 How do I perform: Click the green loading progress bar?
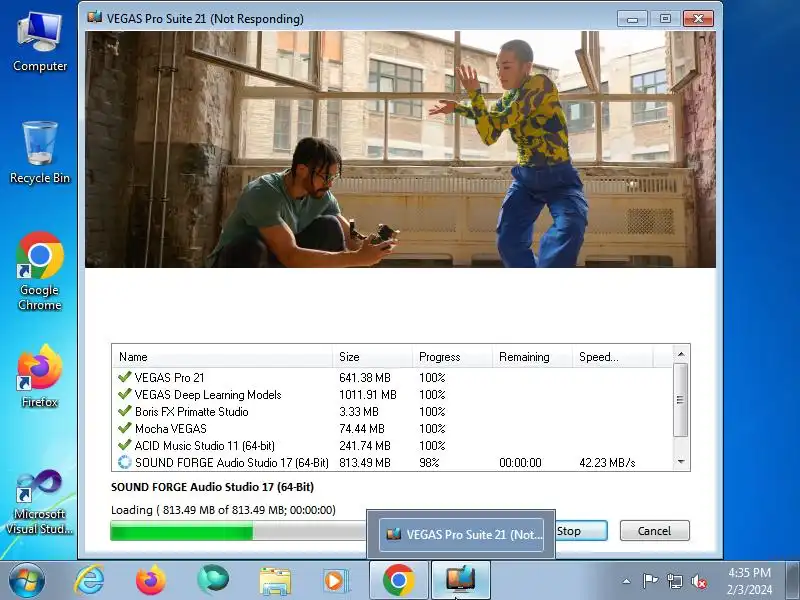[239, 531]
